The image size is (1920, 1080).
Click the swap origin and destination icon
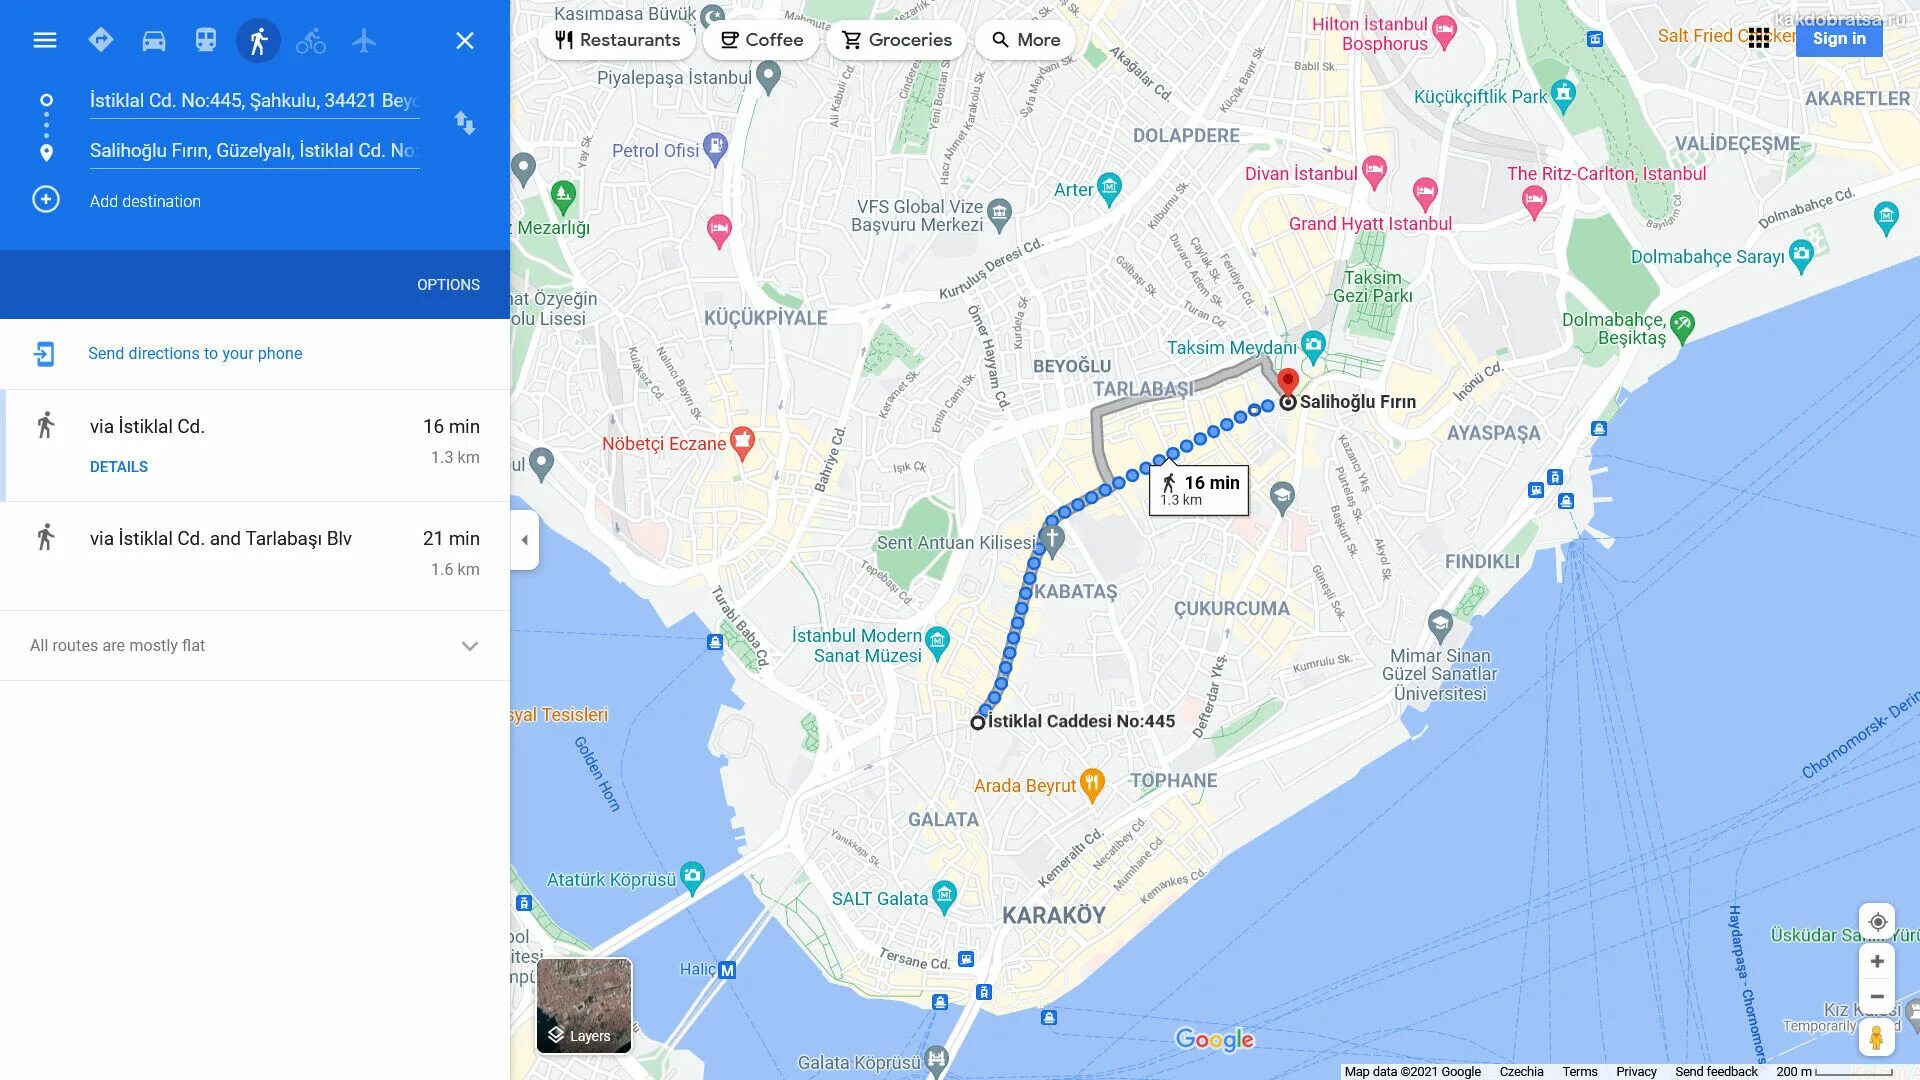tap(467, 124)
